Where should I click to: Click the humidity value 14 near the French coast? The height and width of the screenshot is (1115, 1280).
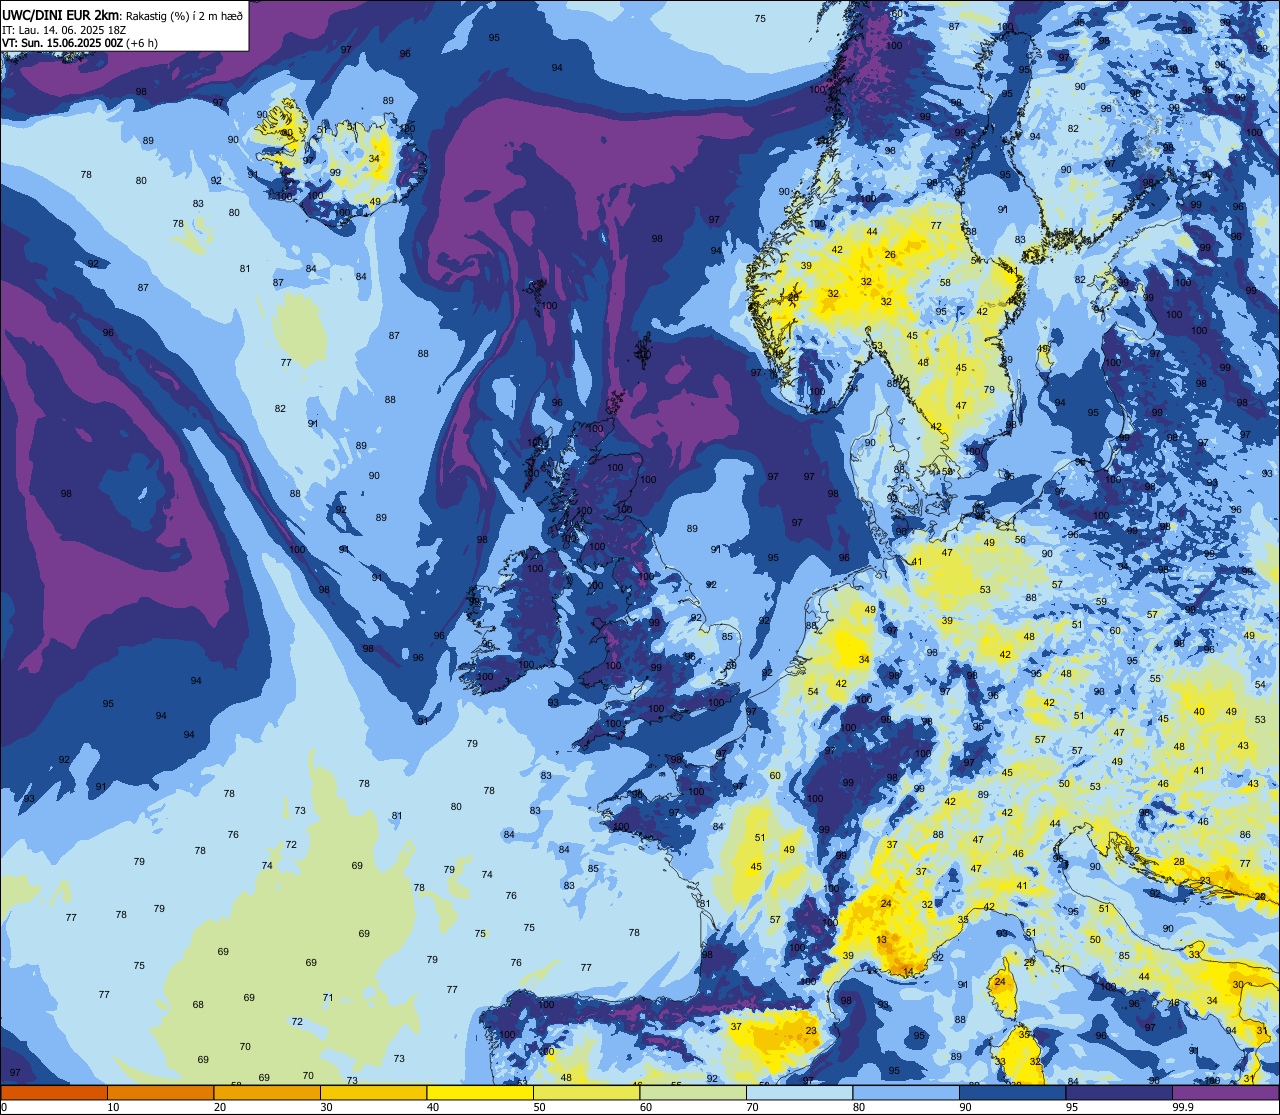(x=908, y=971)
